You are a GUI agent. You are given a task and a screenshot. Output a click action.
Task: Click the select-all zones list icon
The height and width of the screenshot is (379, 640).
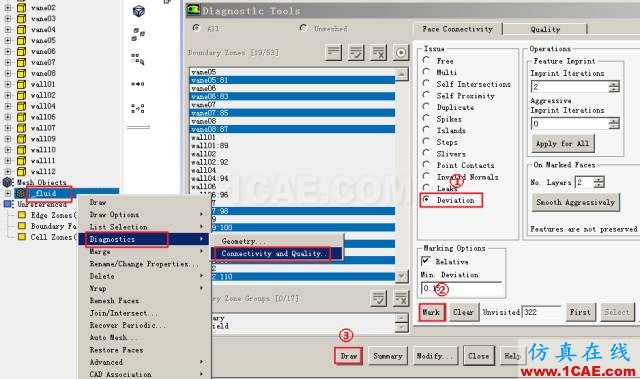356,53
